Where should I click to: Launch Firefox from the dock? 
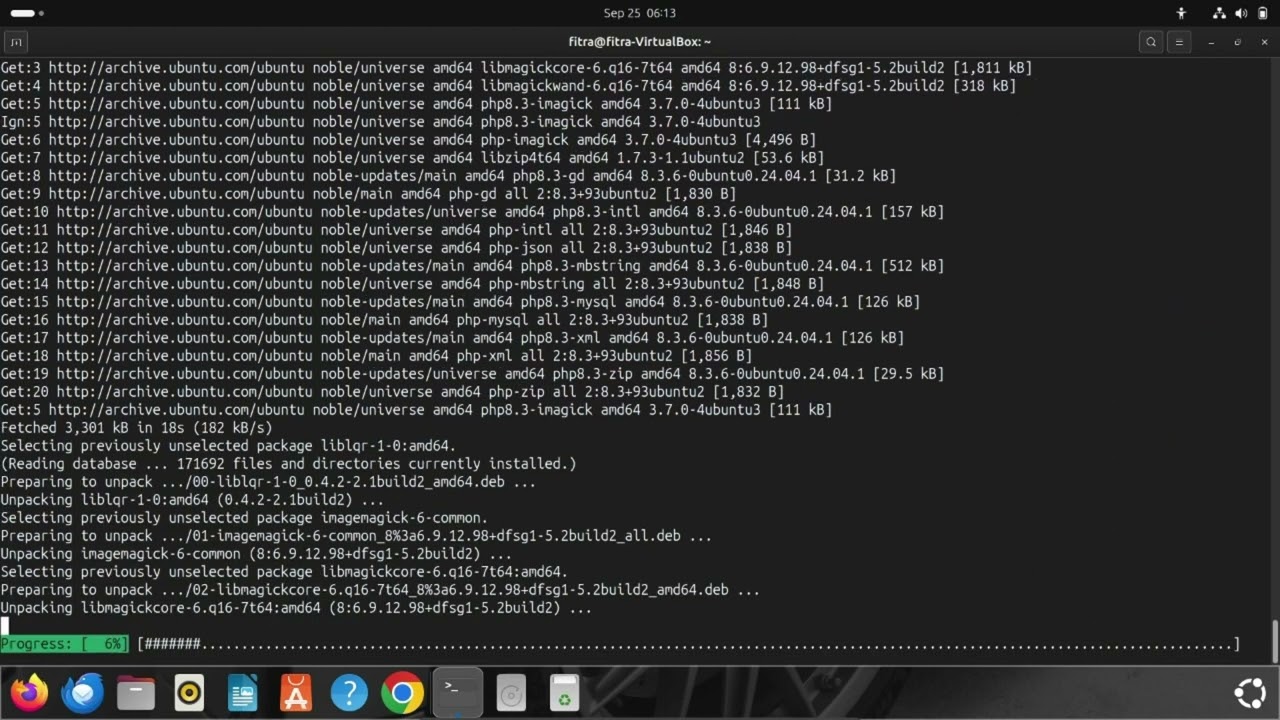(x=29, y=692)
